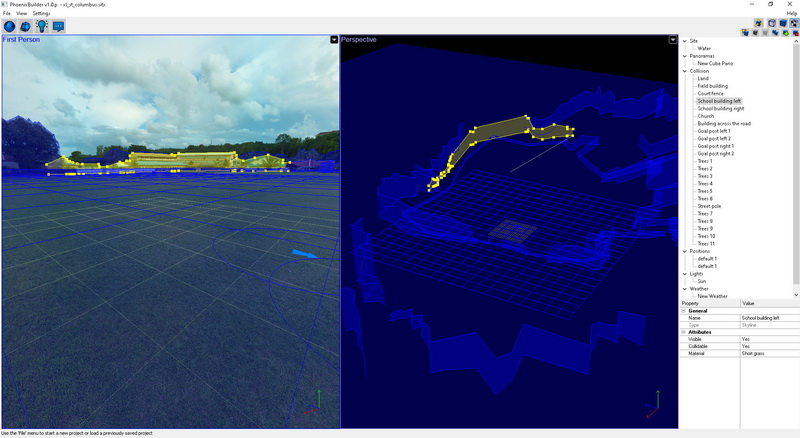Open the Settings menu
Image resolution: width=800 pixels, height=438 pixels.
coord(41,13)
